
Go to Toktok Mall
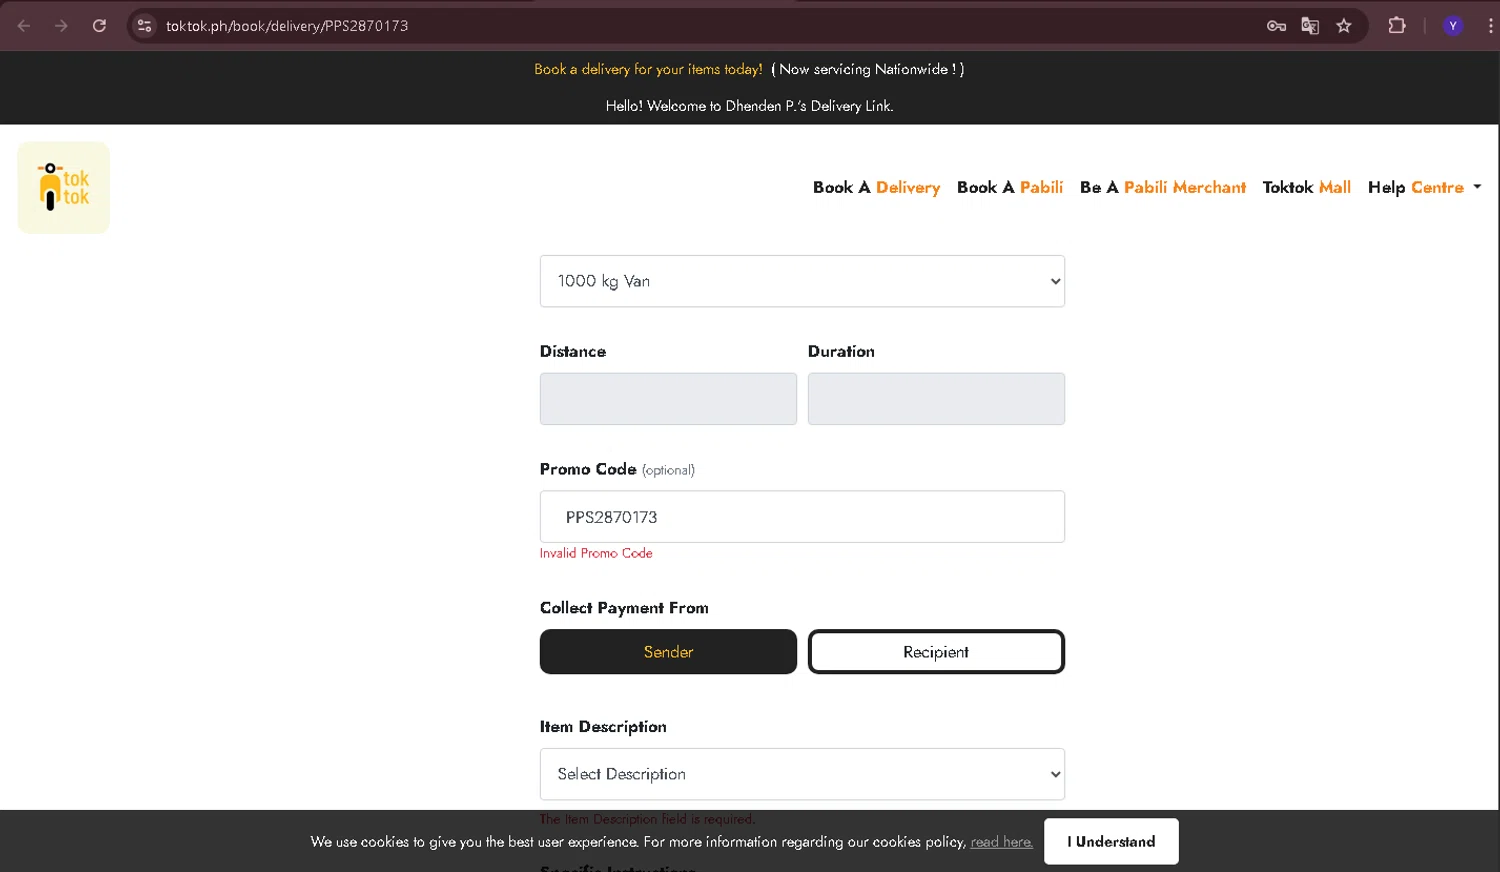pos(1306,187)
